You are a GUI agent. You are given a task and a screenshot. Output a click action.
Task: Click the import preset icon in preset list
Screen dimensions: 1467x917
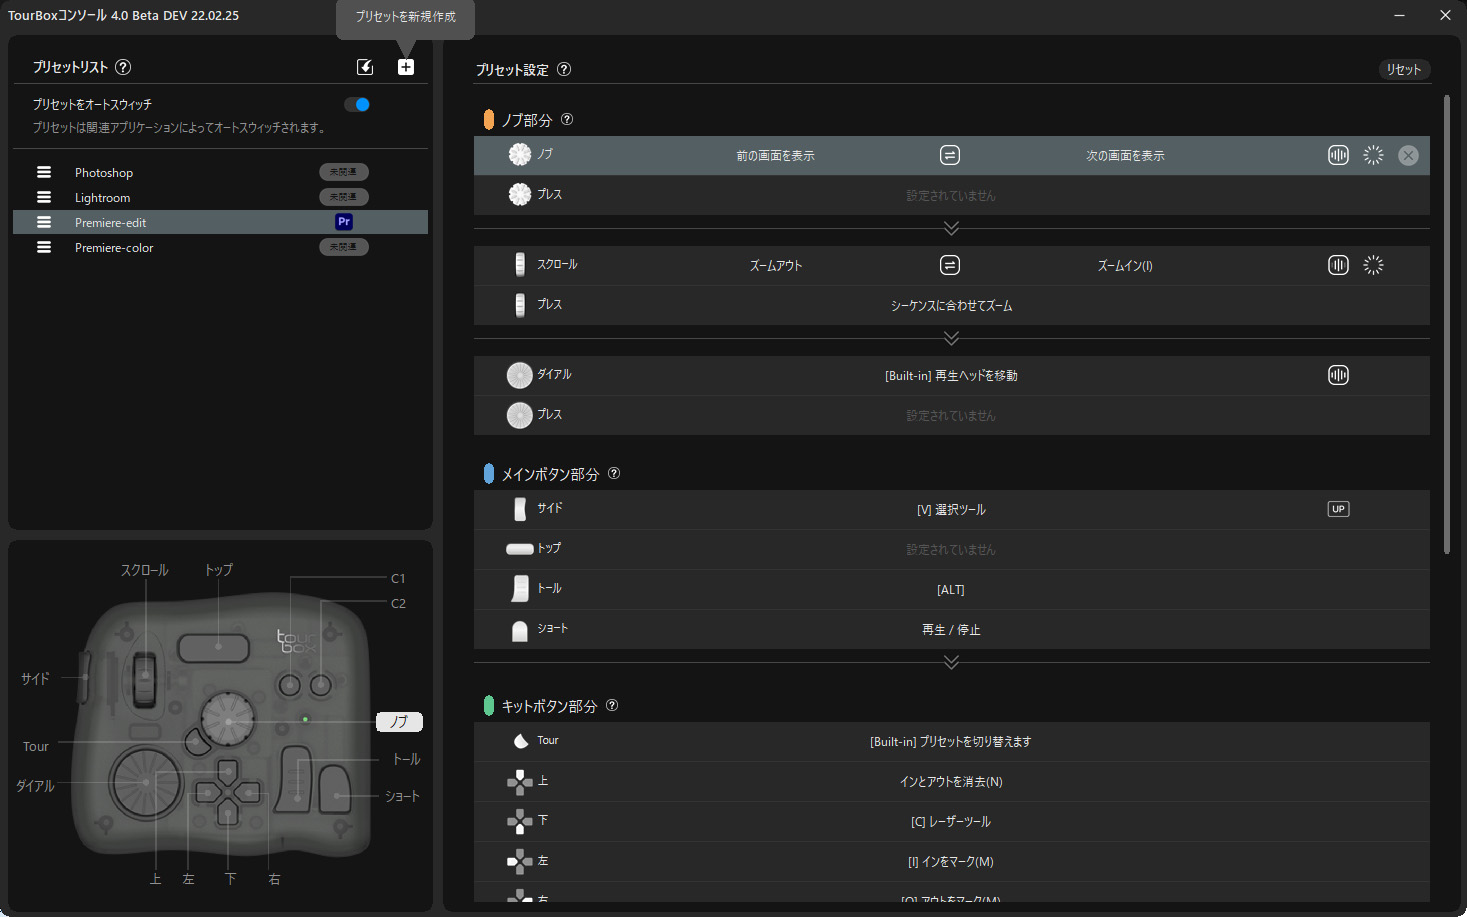pos(365,67)
